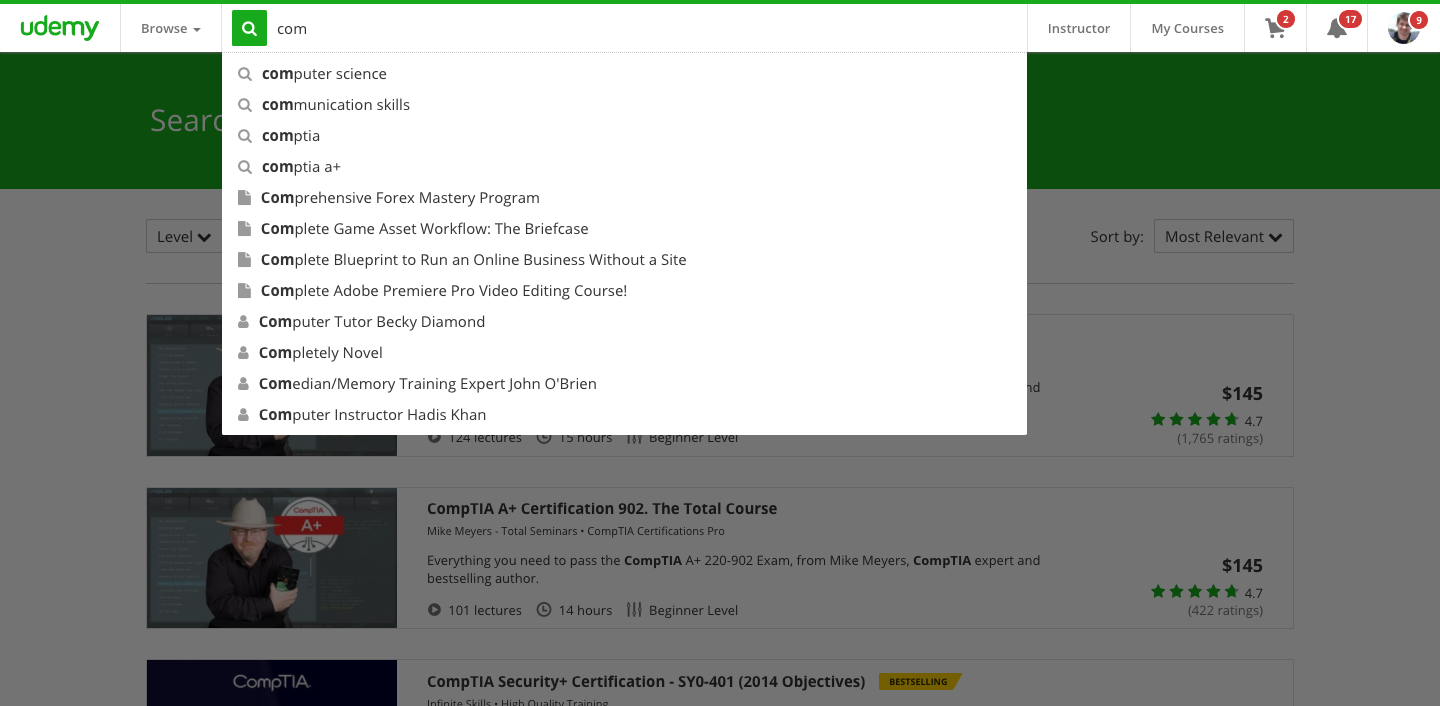Screen dimensions: 1440x706
Task: Click the $145 price of the 902 course
Action: [1242, 566]
